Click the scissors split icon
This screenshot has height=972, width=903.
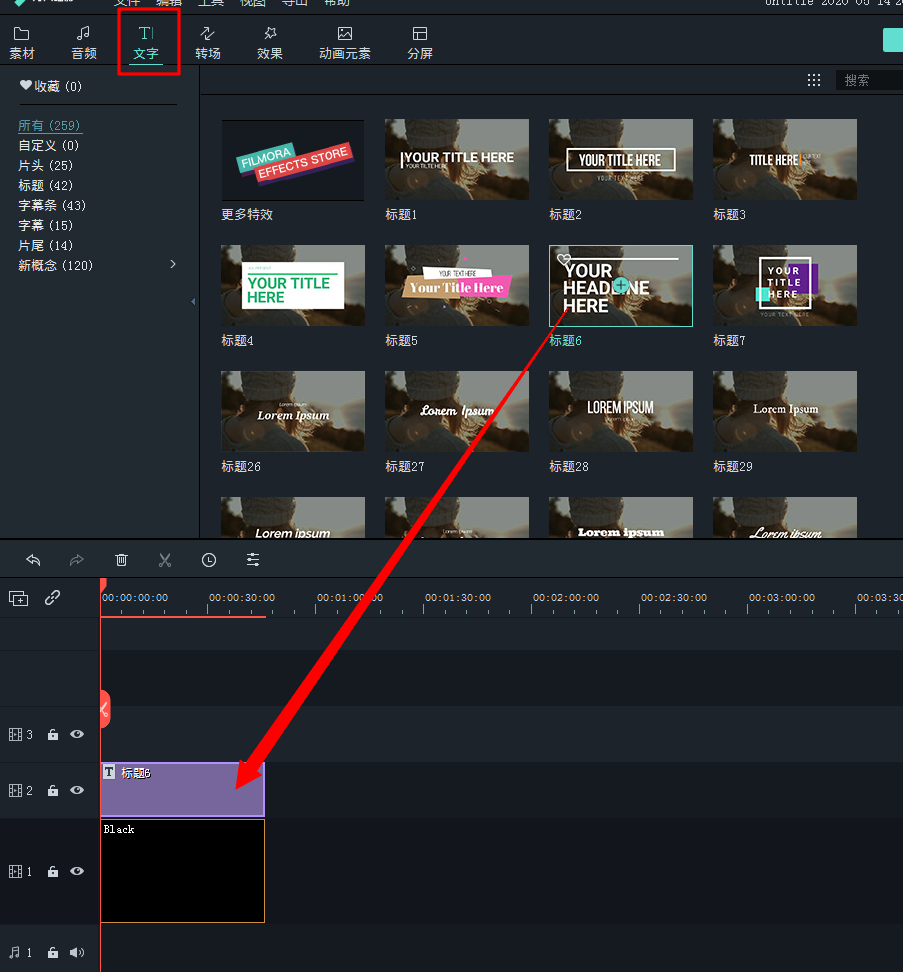coord(165,560)
